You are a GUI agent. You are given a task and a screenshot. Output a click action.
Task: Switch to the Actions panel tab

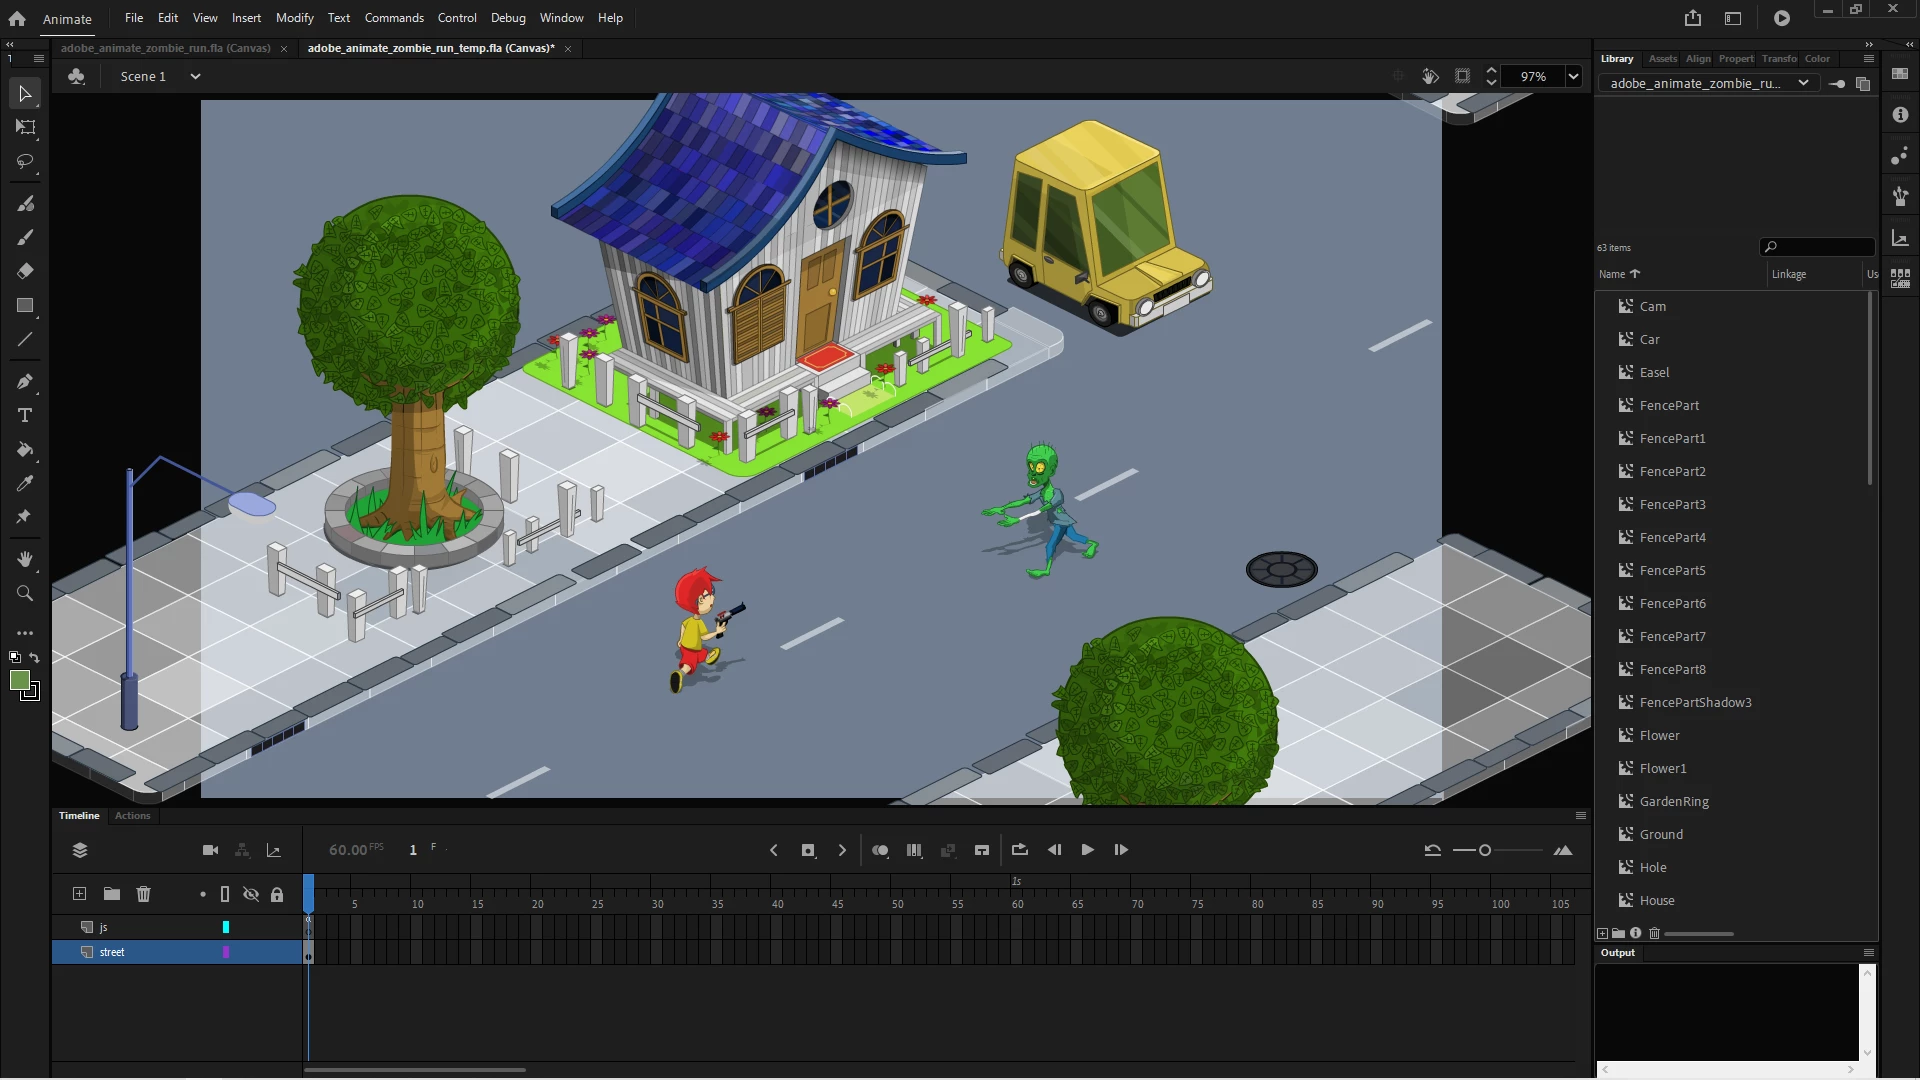[x=132, y=816]
